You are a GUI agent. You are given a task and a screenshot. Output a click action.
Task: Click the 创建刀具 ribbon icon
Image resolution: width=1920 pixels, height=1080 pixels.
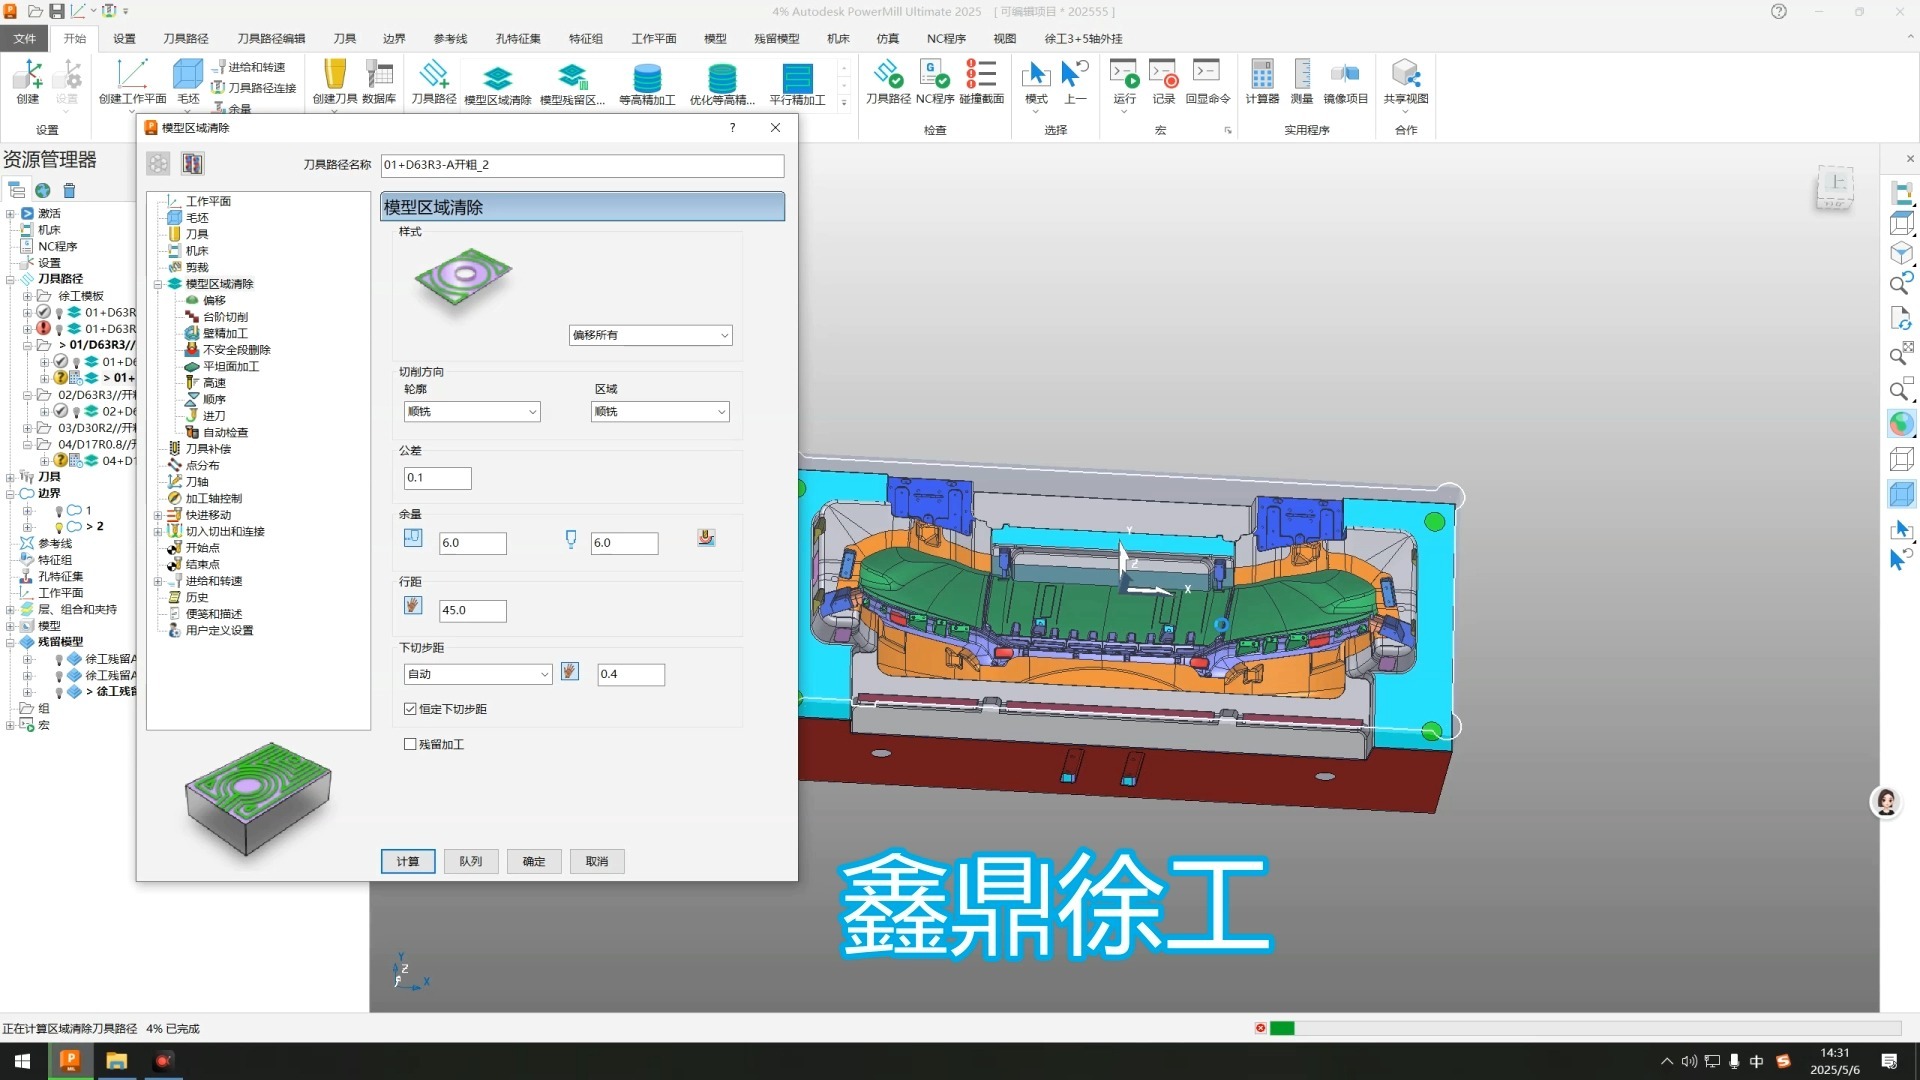coord(335,75)
